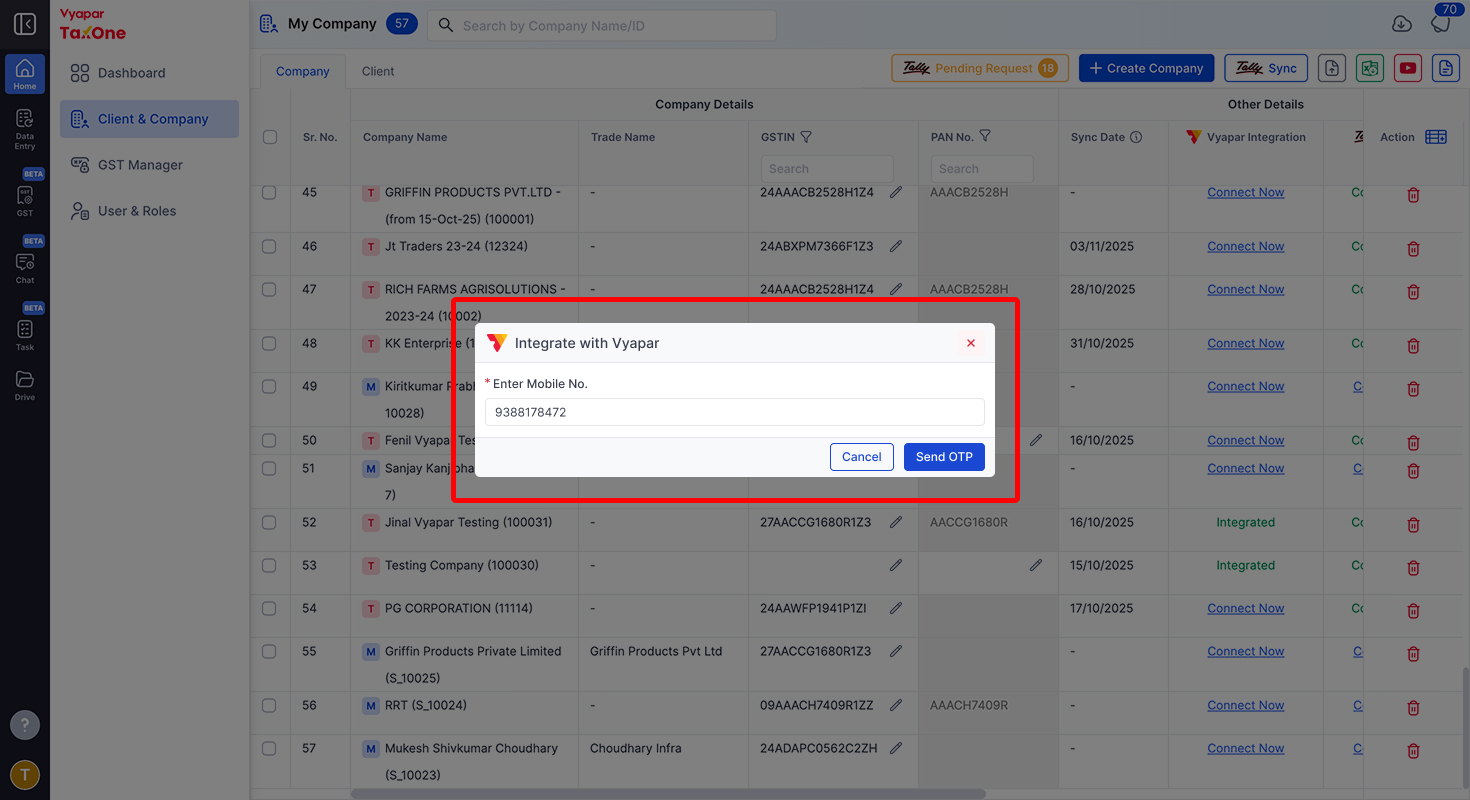Open Client & Company menu item
Viewport: 1470px width, 800px height.
tap(149, 119)
